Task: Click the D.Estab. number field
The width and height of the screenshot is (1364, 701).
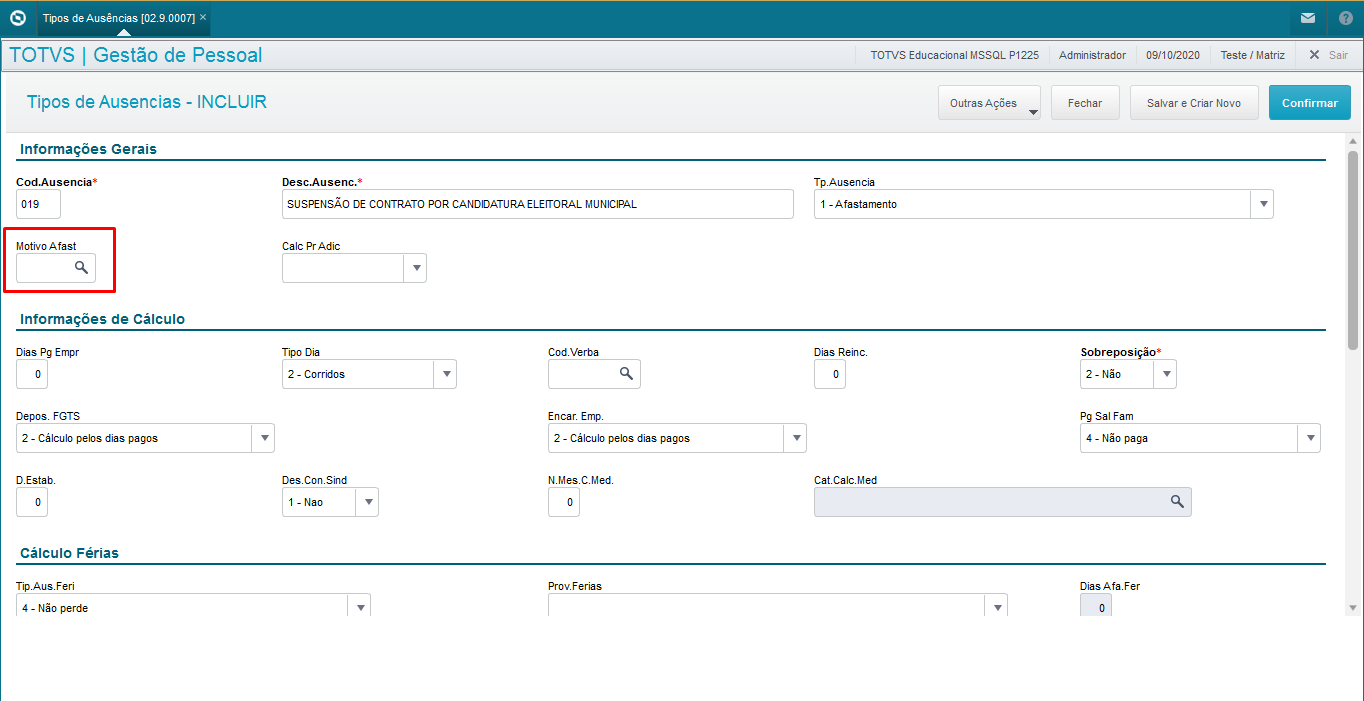Action: [32, 502]
